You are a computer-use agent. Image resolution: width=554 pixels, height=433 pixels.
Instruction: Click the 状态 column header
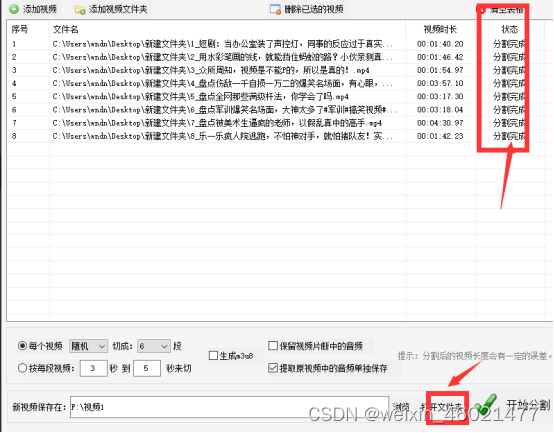(509, 29)
